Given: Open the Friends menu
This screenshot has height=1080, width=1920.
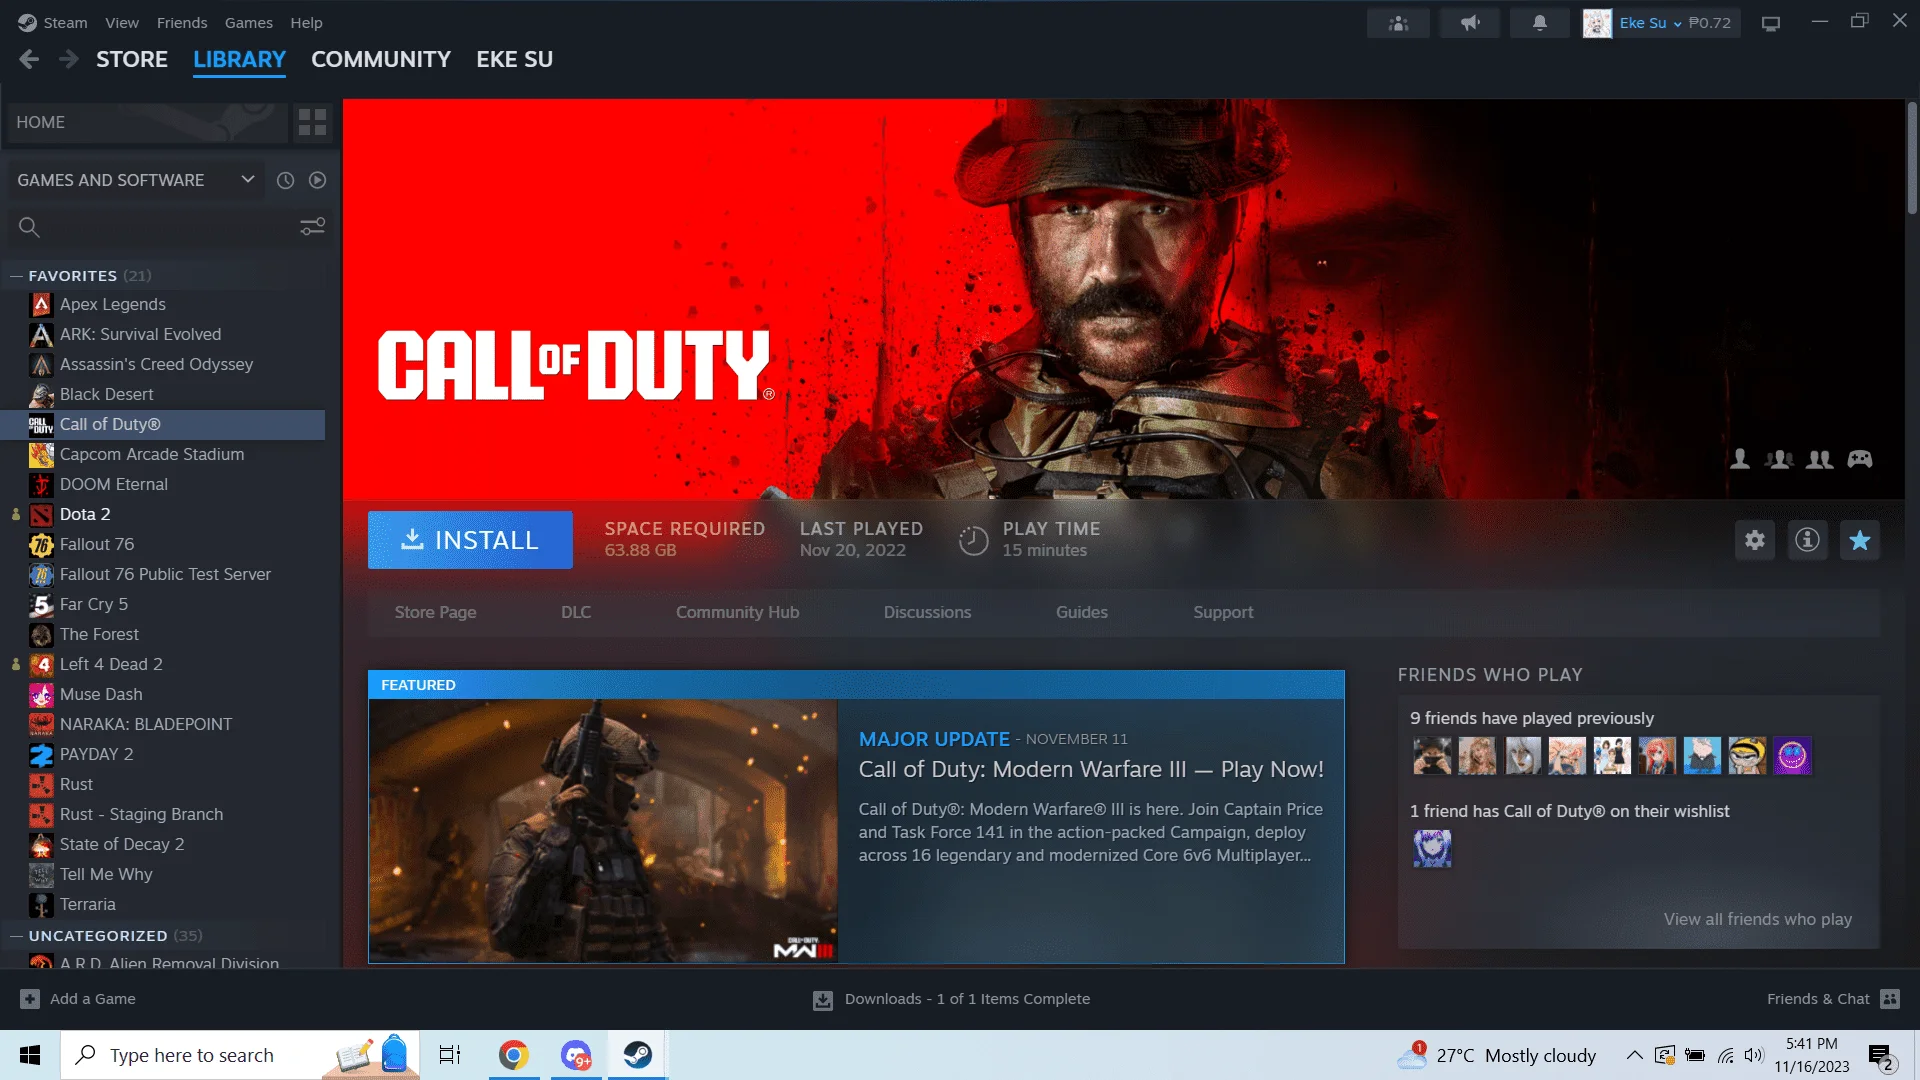Looking at the screenshot, I should click(x=182, y=23).
